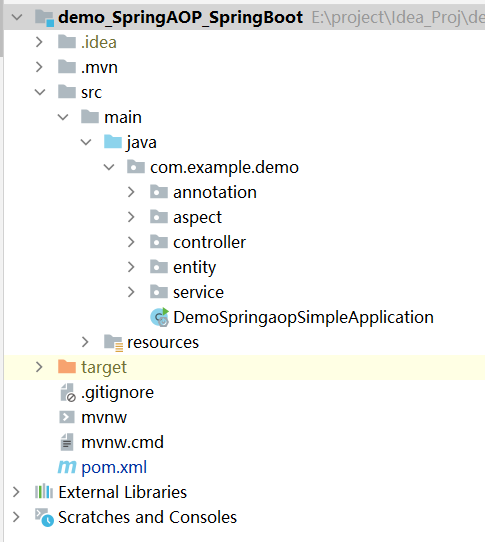Viewport: 485px width, 542px height.
Task: Click the mvnw script file icon
Action: [x=67, y=417]
